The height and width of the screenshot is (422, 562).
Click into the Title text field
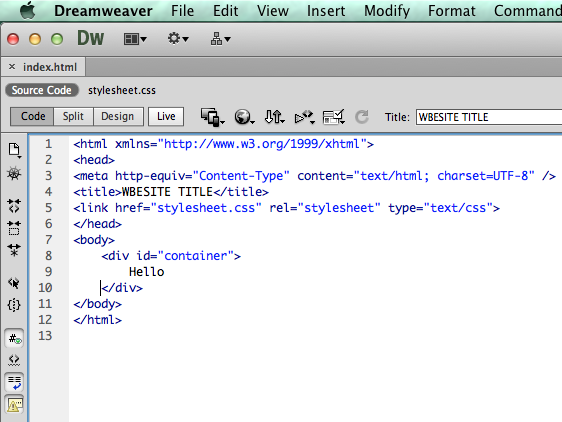click(x=489, y=117)
